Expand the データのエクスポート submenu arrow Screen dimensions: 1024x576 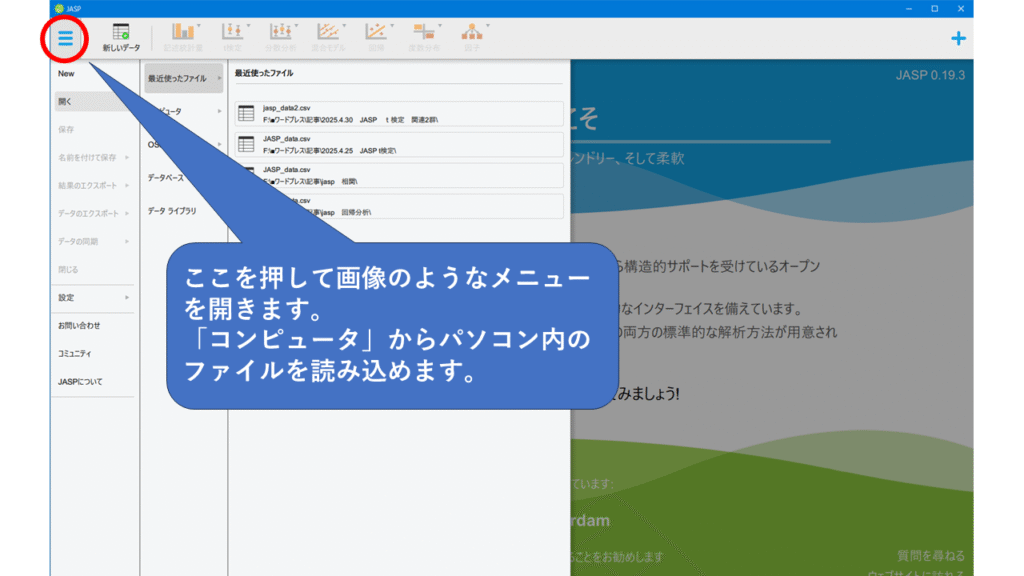pyautogui.click(x=127, y=214)
